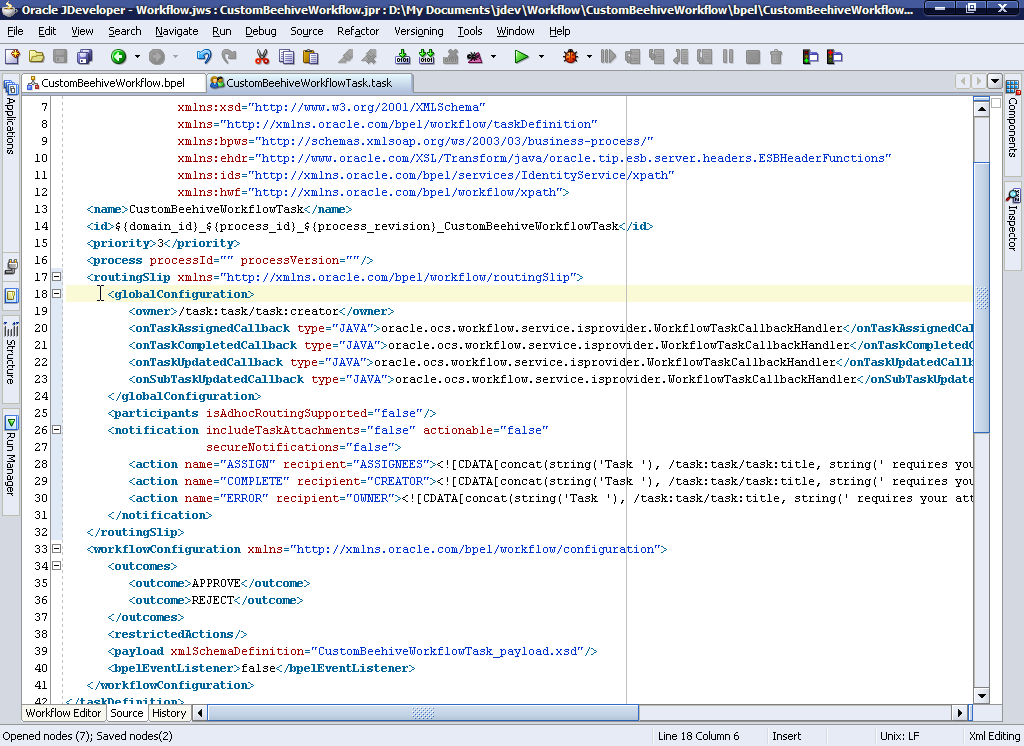This screenshot has width=1024, height=746.
Task: Collapse the notification element on line 26
Action: coord(56,429)
